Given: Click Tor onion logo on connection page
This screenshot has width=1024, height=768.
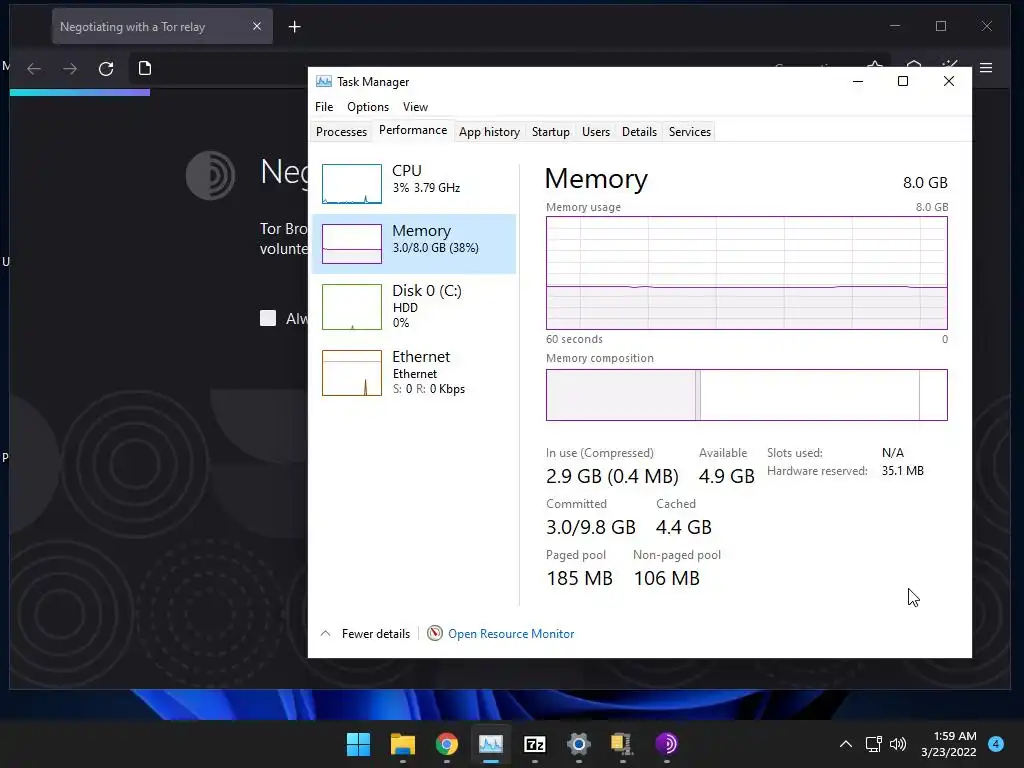Looking at the screenshot, I should click(x=210, y=176).
